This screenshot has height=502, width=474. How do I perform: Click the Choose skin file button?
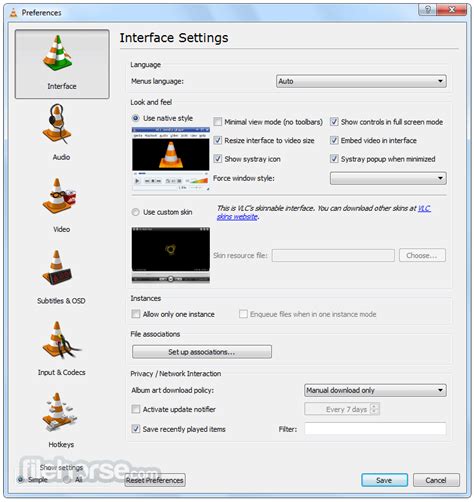(422, 255)
